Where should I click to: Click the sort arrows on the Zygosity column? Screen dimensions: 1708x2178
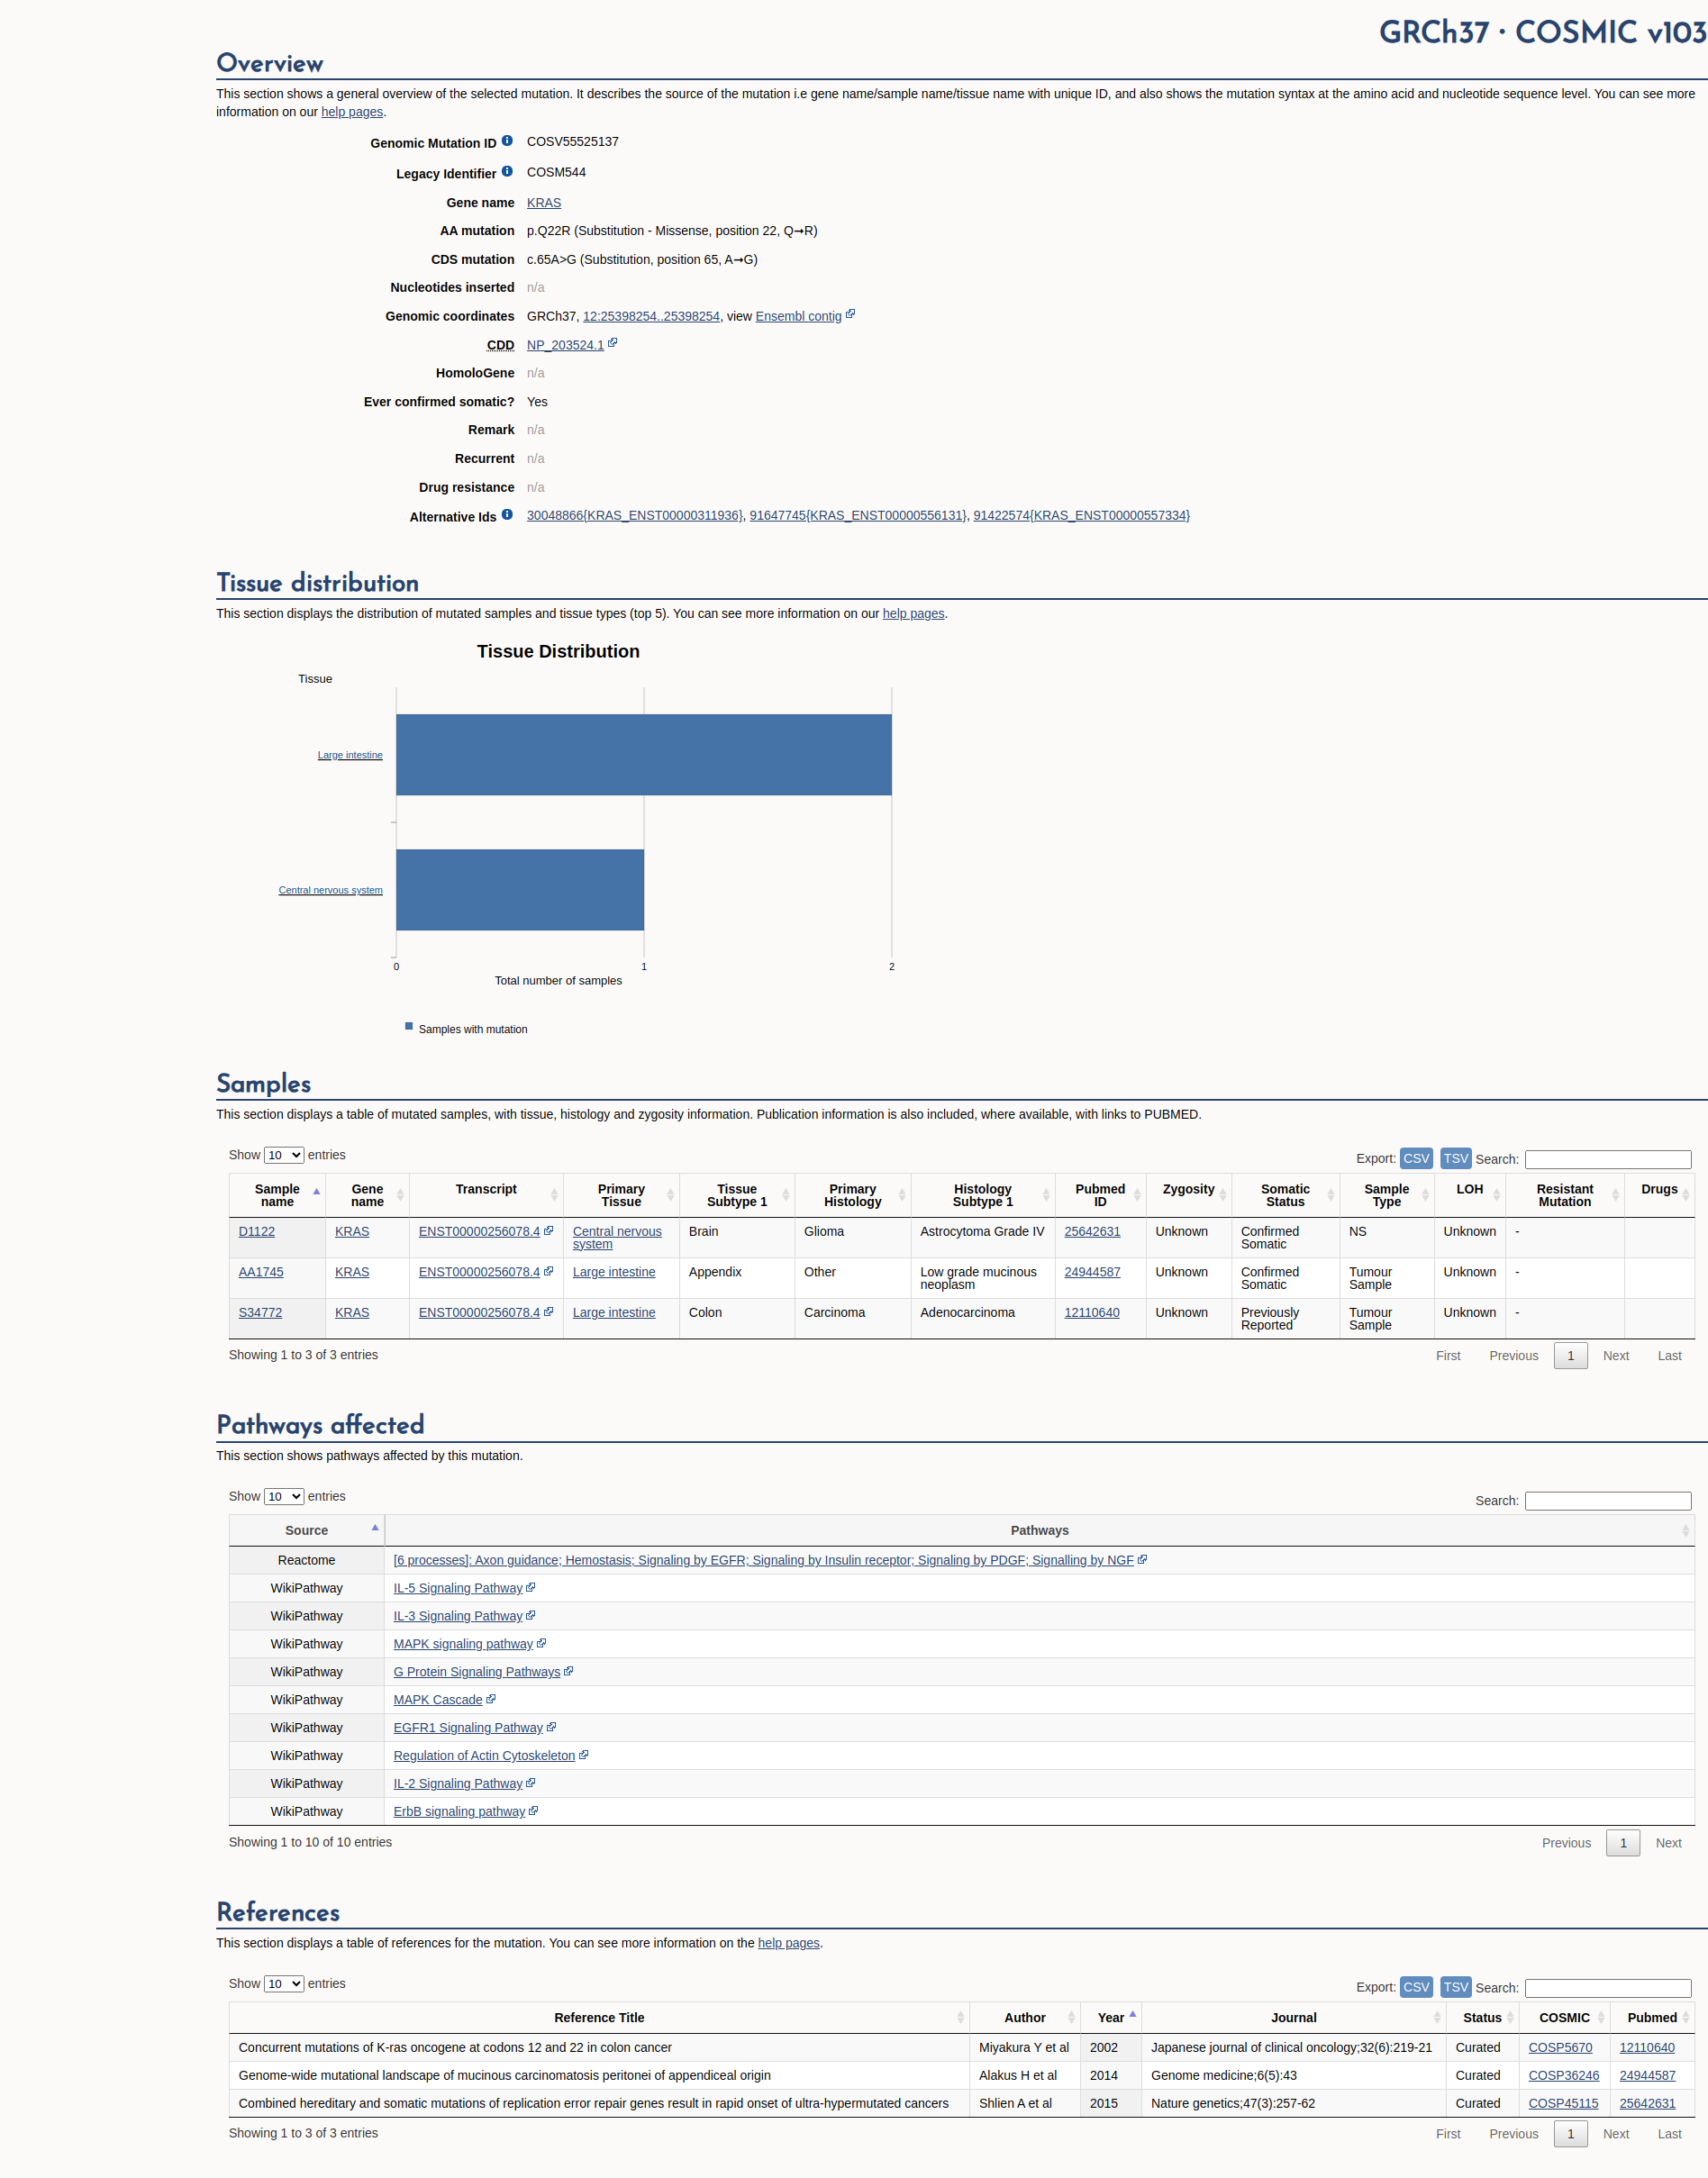click(1223, 1195)
